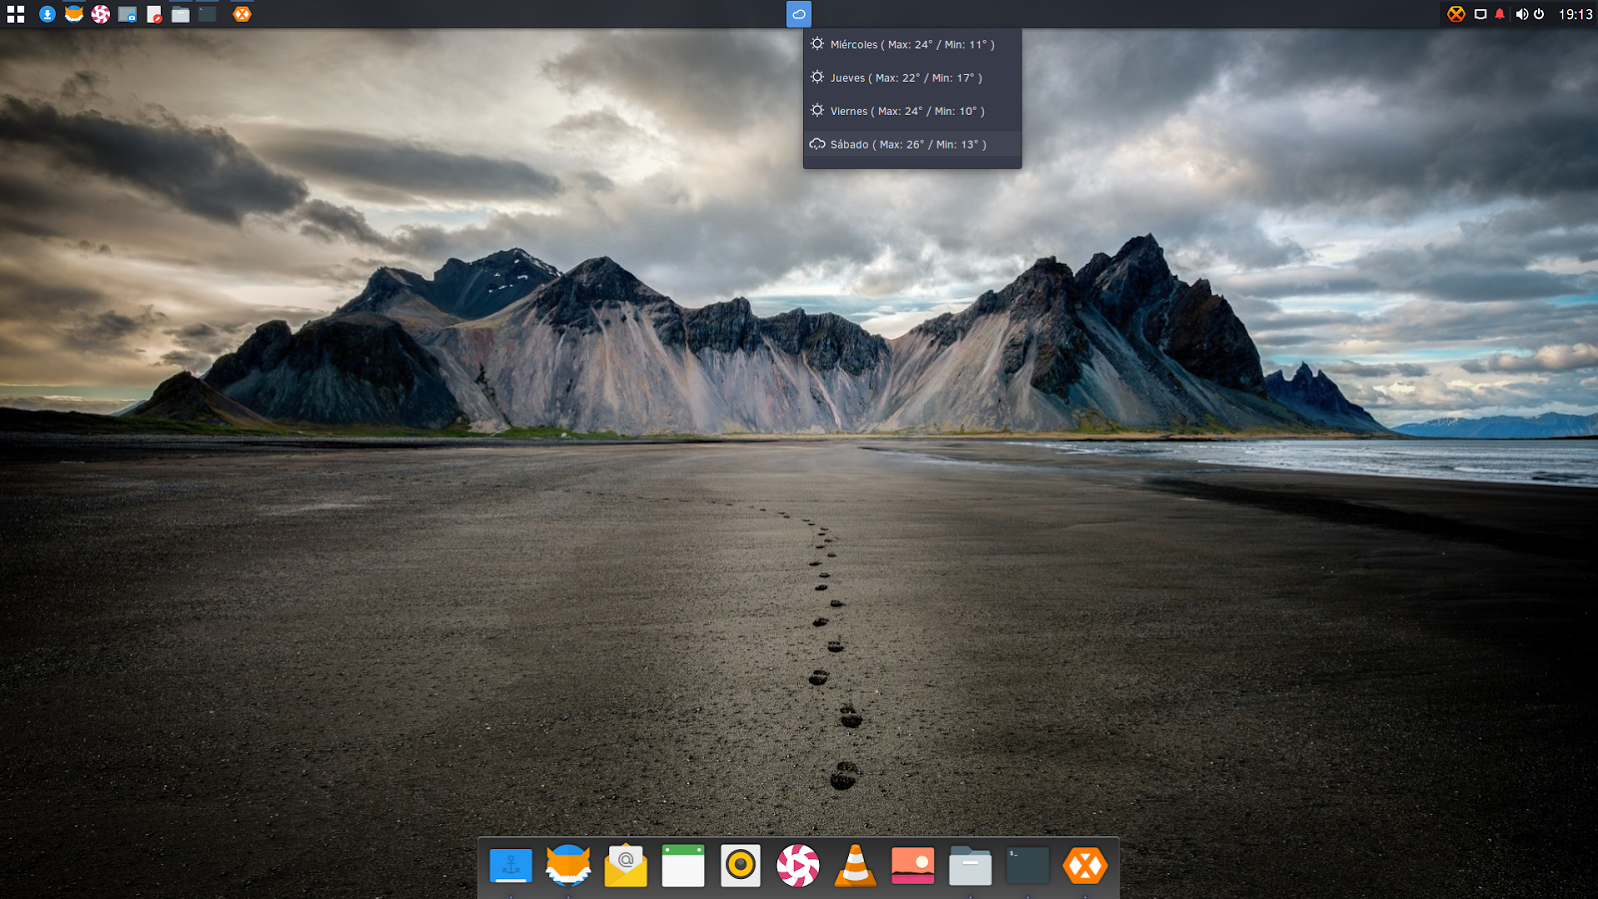Select the Miércoles forecast entry
Image resolution: width=1598 pixels, height=899 pixels.
[x=912, y=44]
